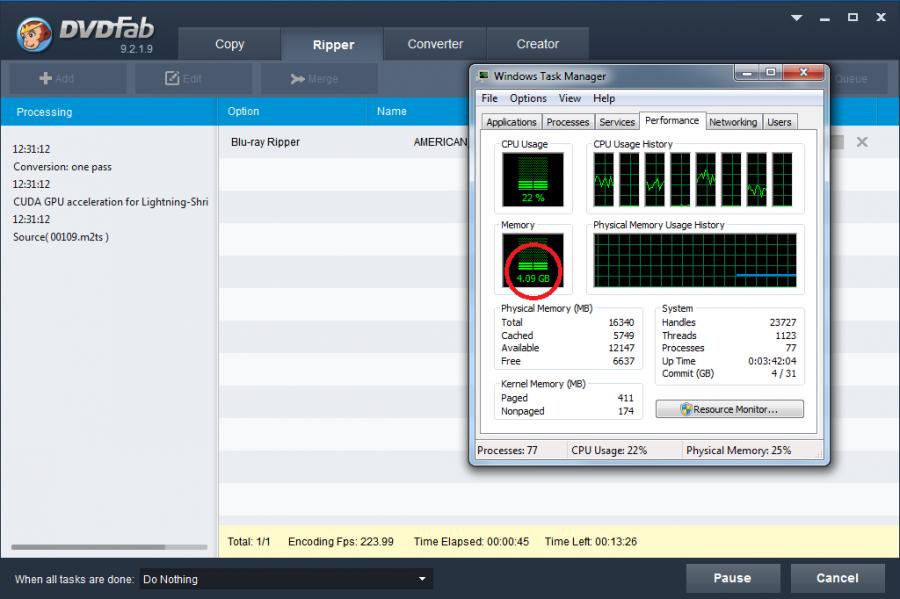Click the 'Conversion: one pass' log entry

[63, 167]
